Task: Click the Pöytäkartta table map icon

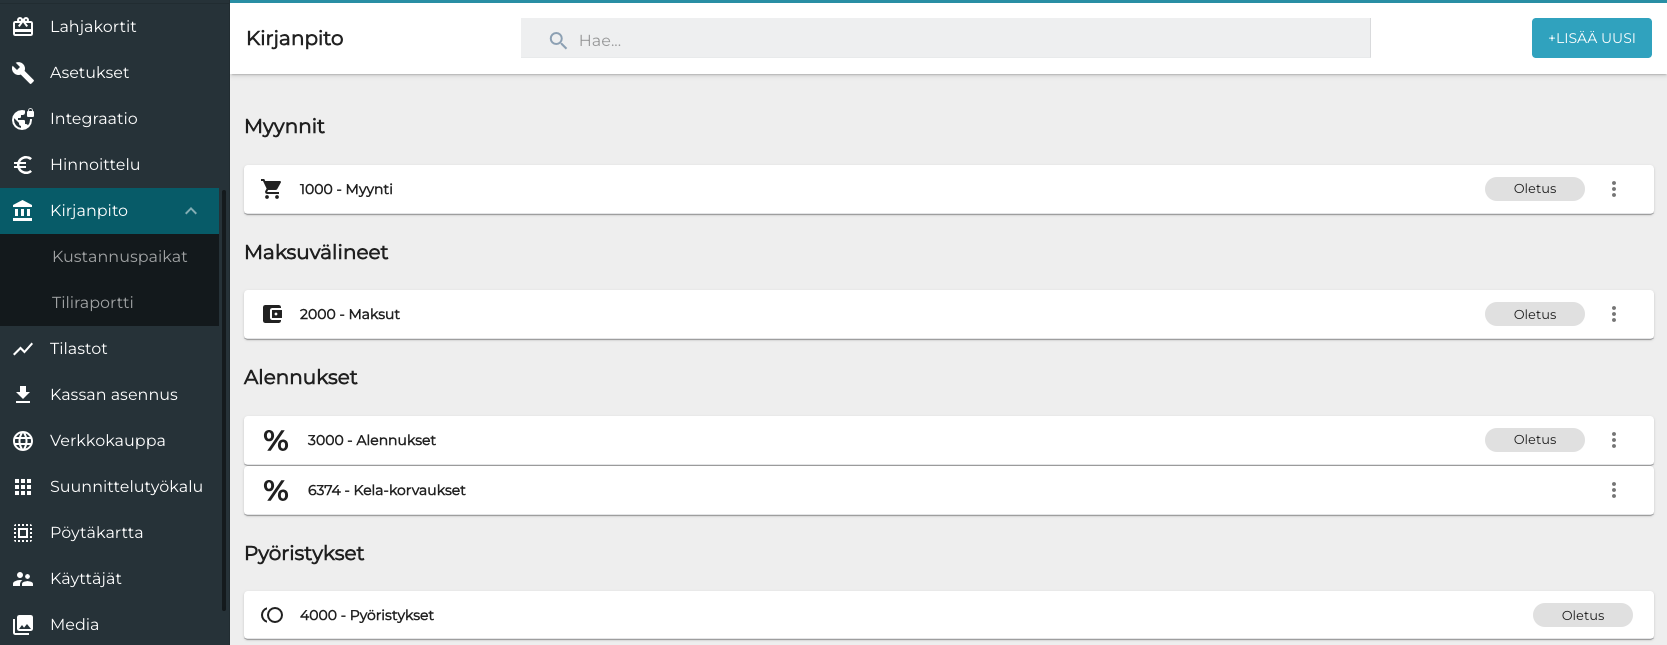Action: [x=23, y=533]
